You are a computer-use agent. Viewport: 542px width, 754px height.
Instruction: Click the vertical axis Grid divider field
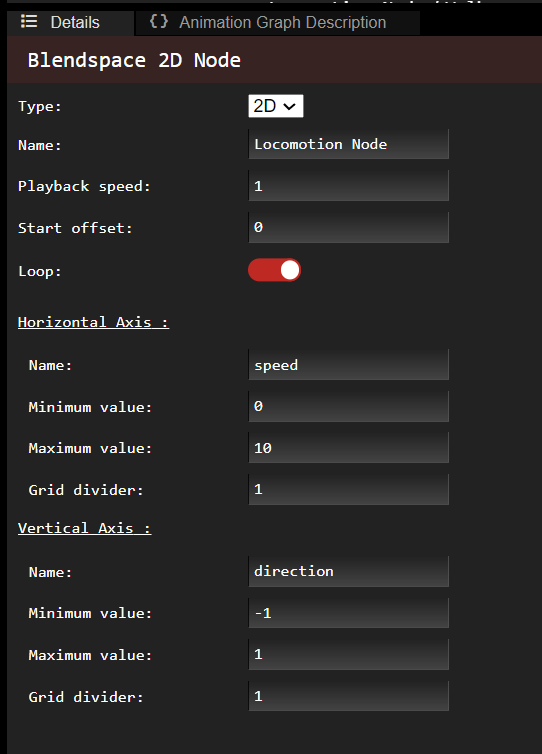pyautogui.click(x=349, y=696)
